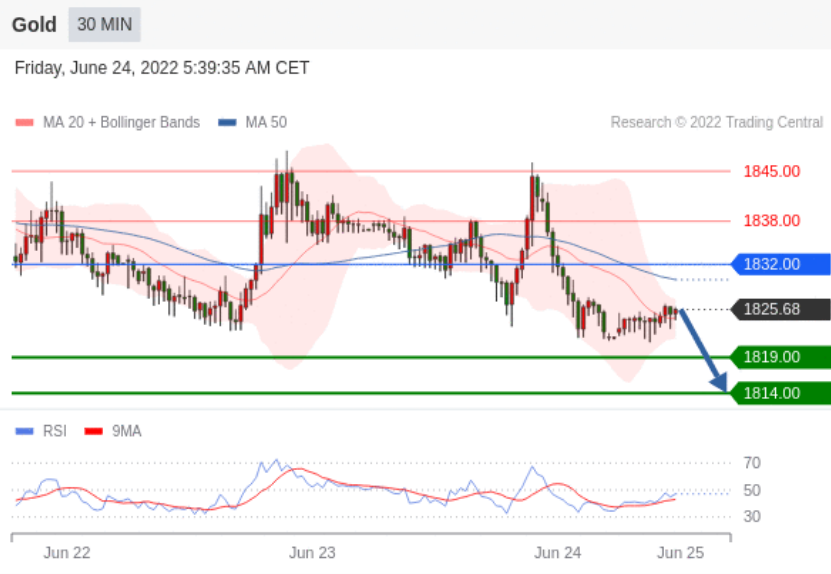Click the 1819.00 support price tag
The height and width of the screenshot is (574, 831).
(781, 357)
